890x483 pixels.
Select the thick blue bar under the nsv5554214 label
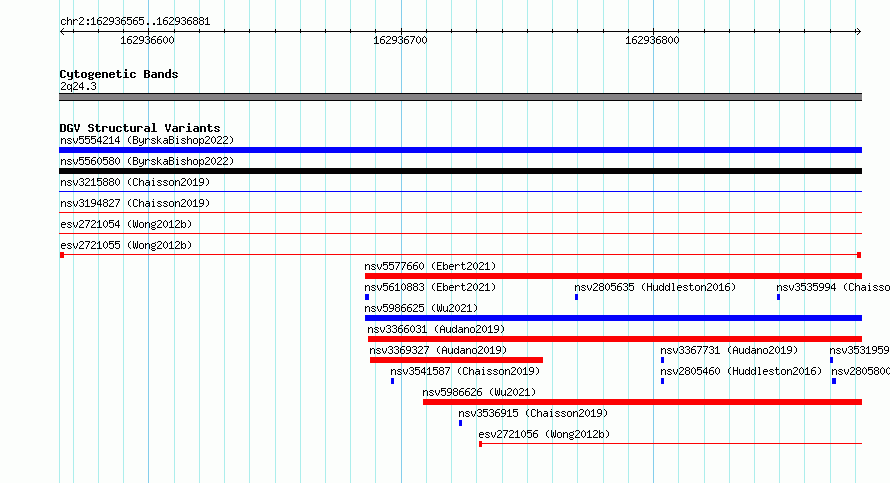click(x=460, y=150)
